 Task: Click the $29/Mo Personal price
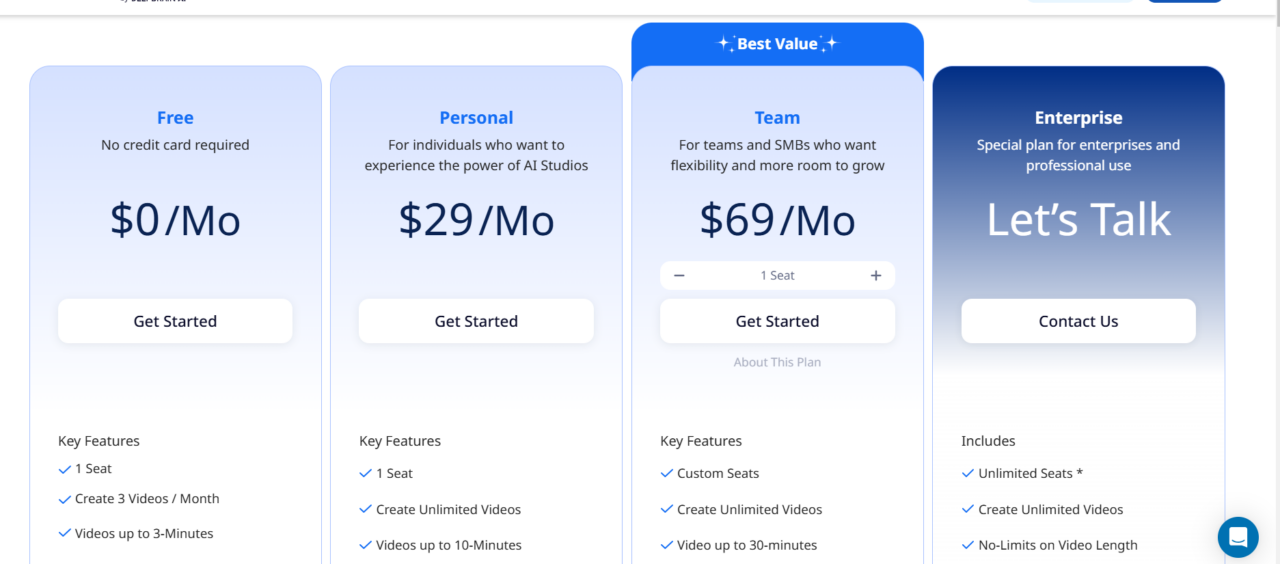pos(476,220)
